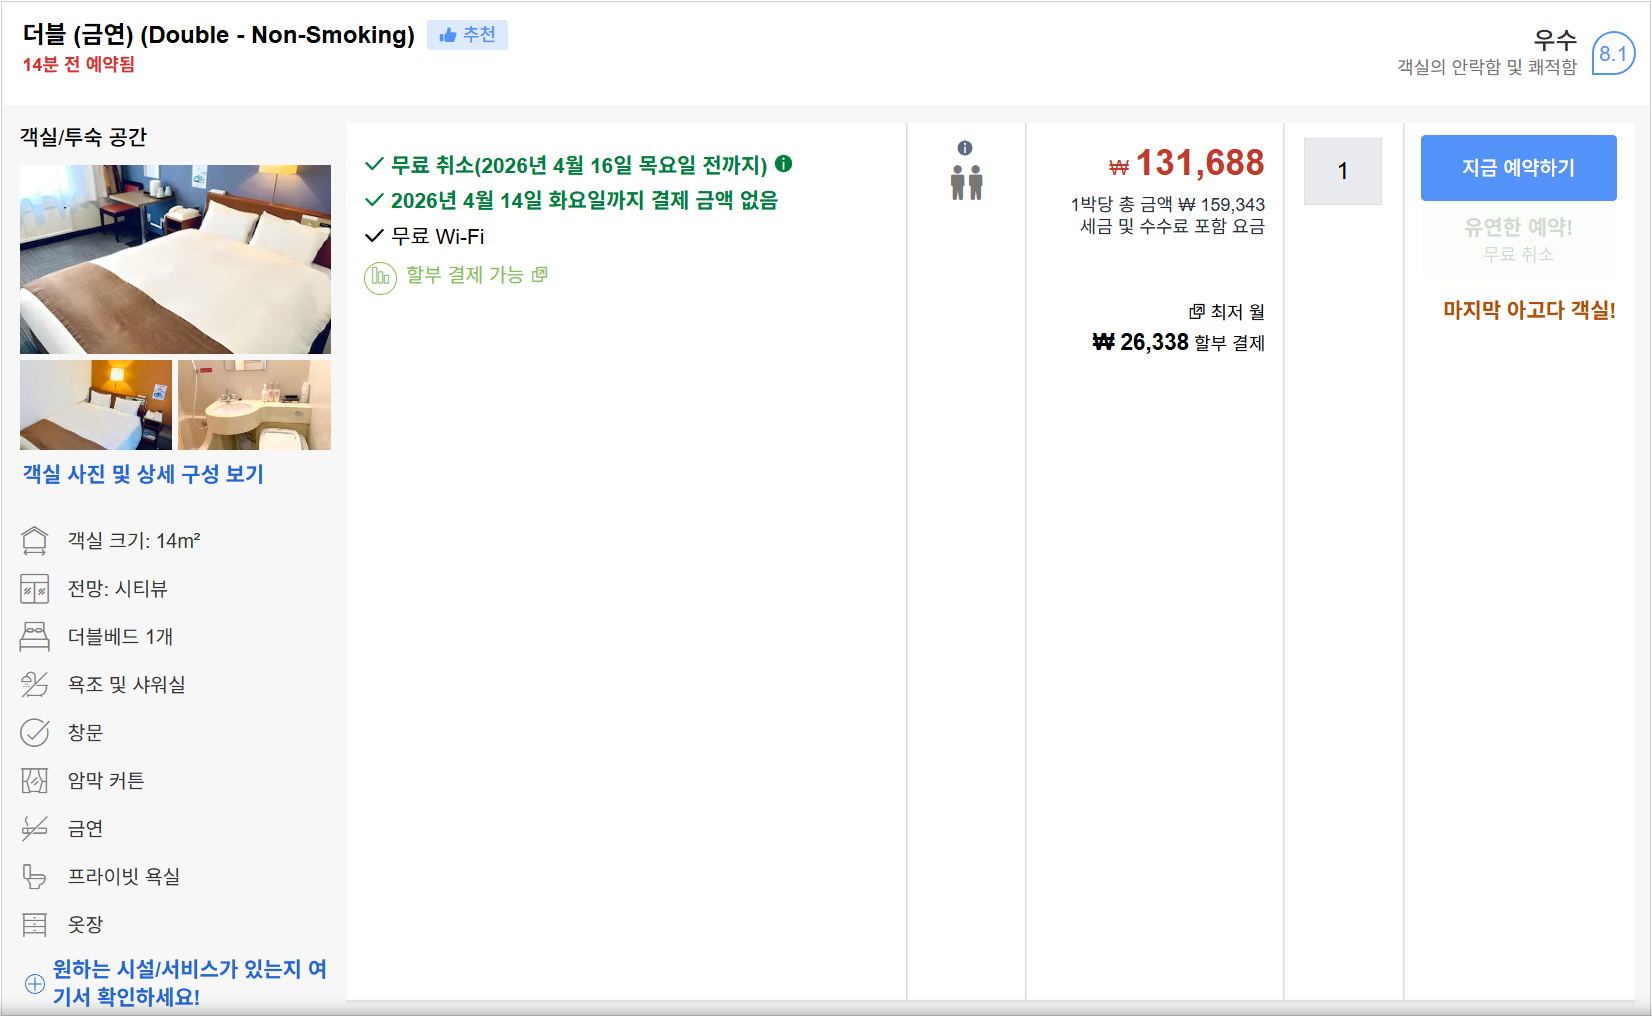Click the 14분 전 예약됨 text
Viewport: 1652px width, 1017px height.
79,64
